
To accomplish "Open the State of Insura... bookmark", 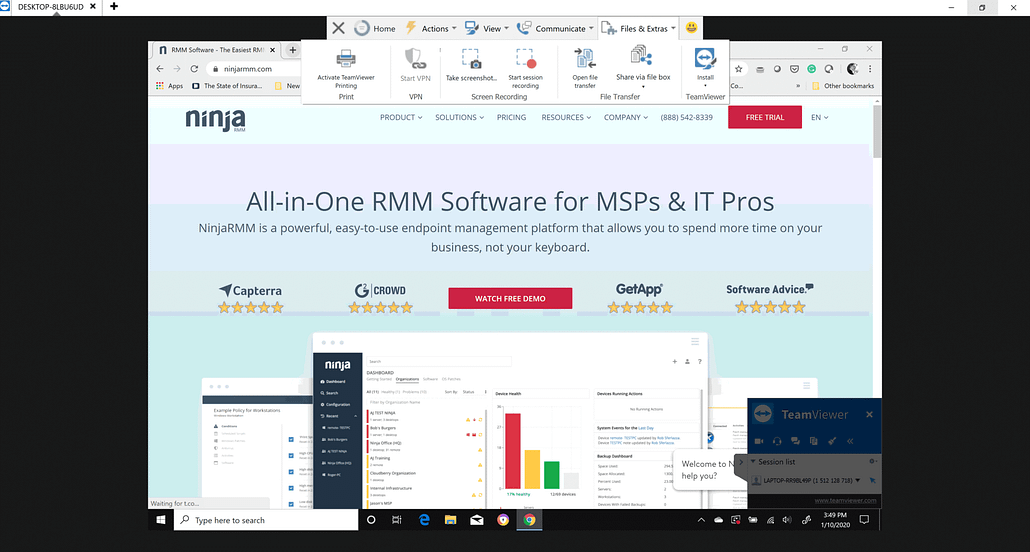I will click(x=227, y=85).
